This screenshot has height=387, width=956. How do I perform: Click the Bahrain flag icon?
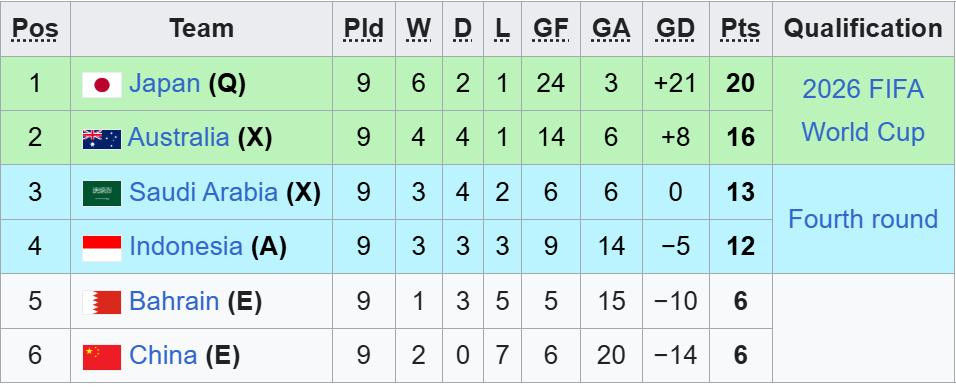[102, 302]
